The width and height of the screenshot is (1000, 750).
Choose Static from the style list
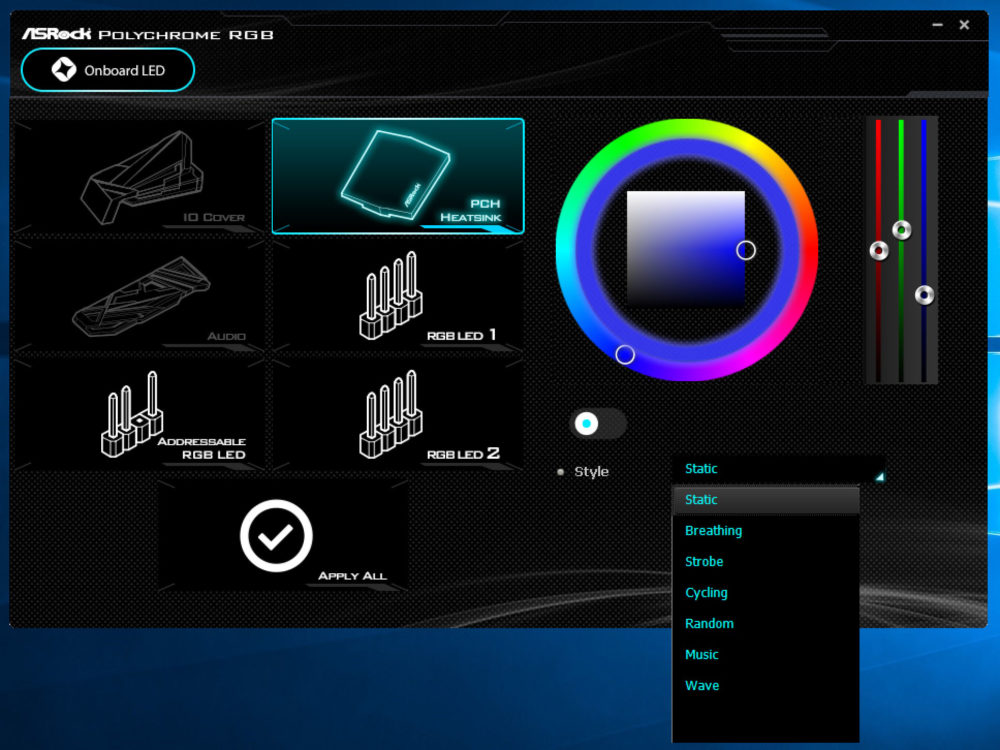click(766, 500)
